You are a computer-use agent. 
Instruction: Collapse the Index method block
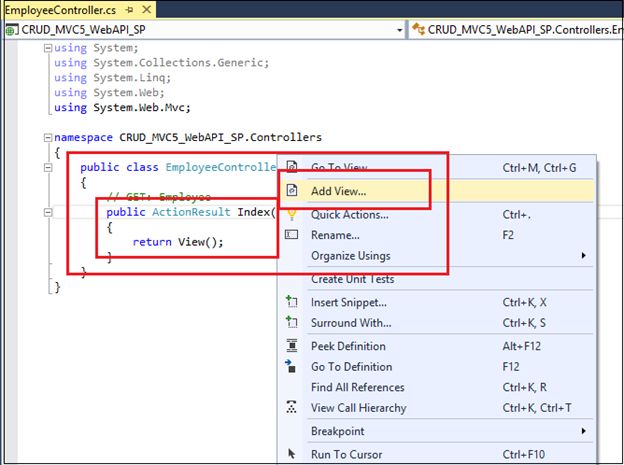pos(48,212)
